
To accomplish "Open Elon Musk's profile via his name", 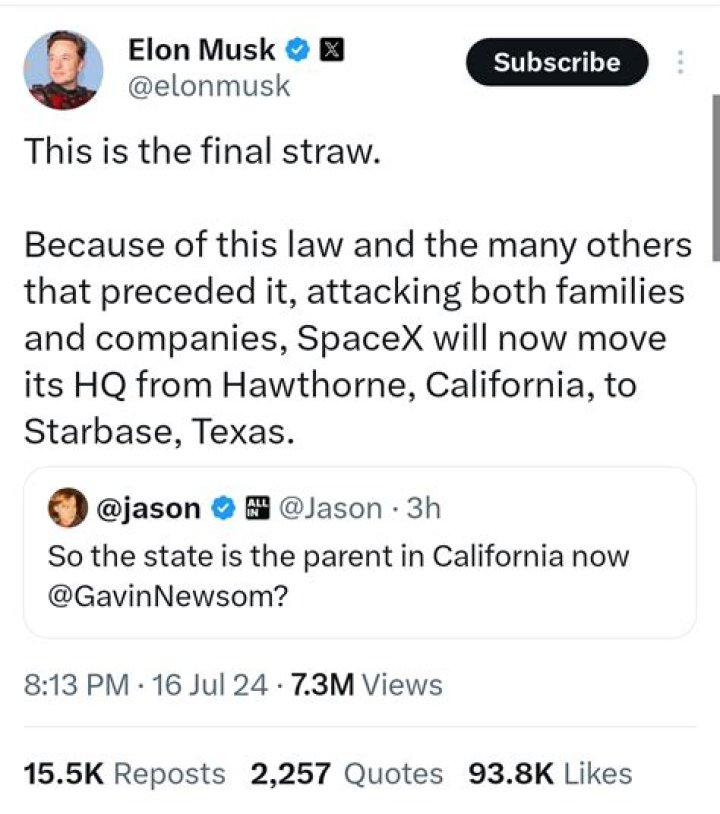I will coord(201,49).
